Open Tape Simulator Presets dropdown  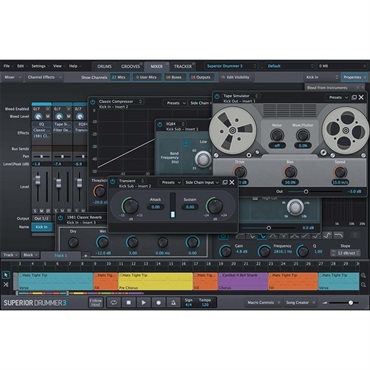338,97
